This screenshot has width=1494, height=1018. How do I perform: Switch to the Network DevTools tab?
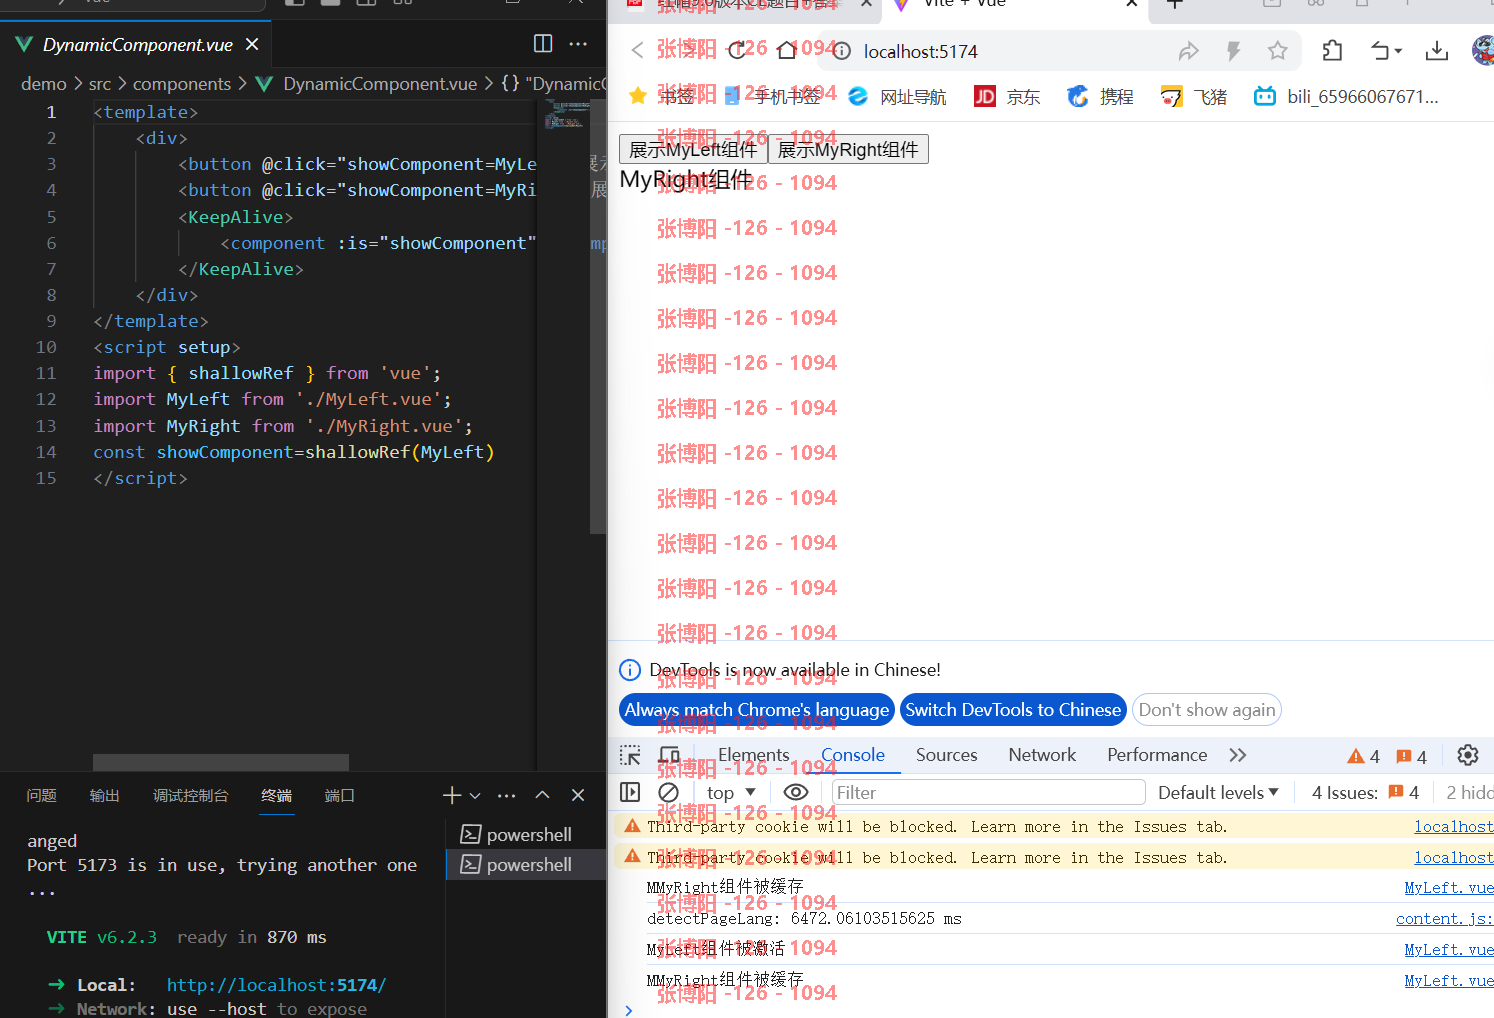1042,755
